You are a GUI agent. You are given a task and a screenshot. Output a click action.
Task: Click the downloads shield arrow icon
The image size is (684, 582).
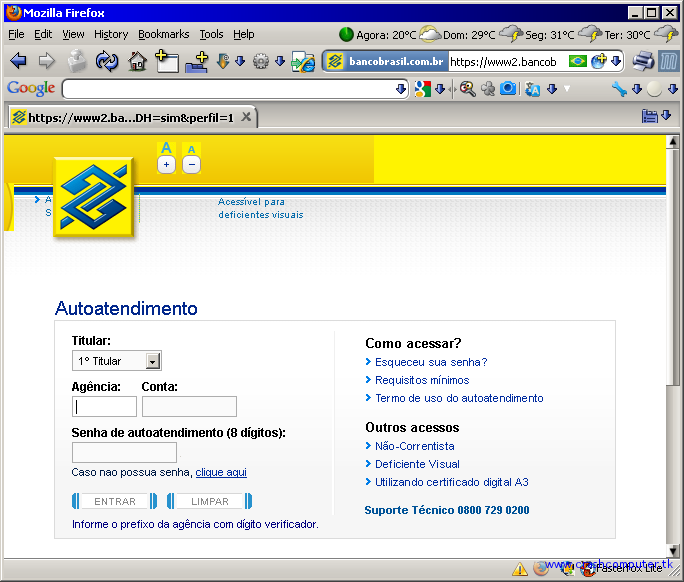(223, 62)
